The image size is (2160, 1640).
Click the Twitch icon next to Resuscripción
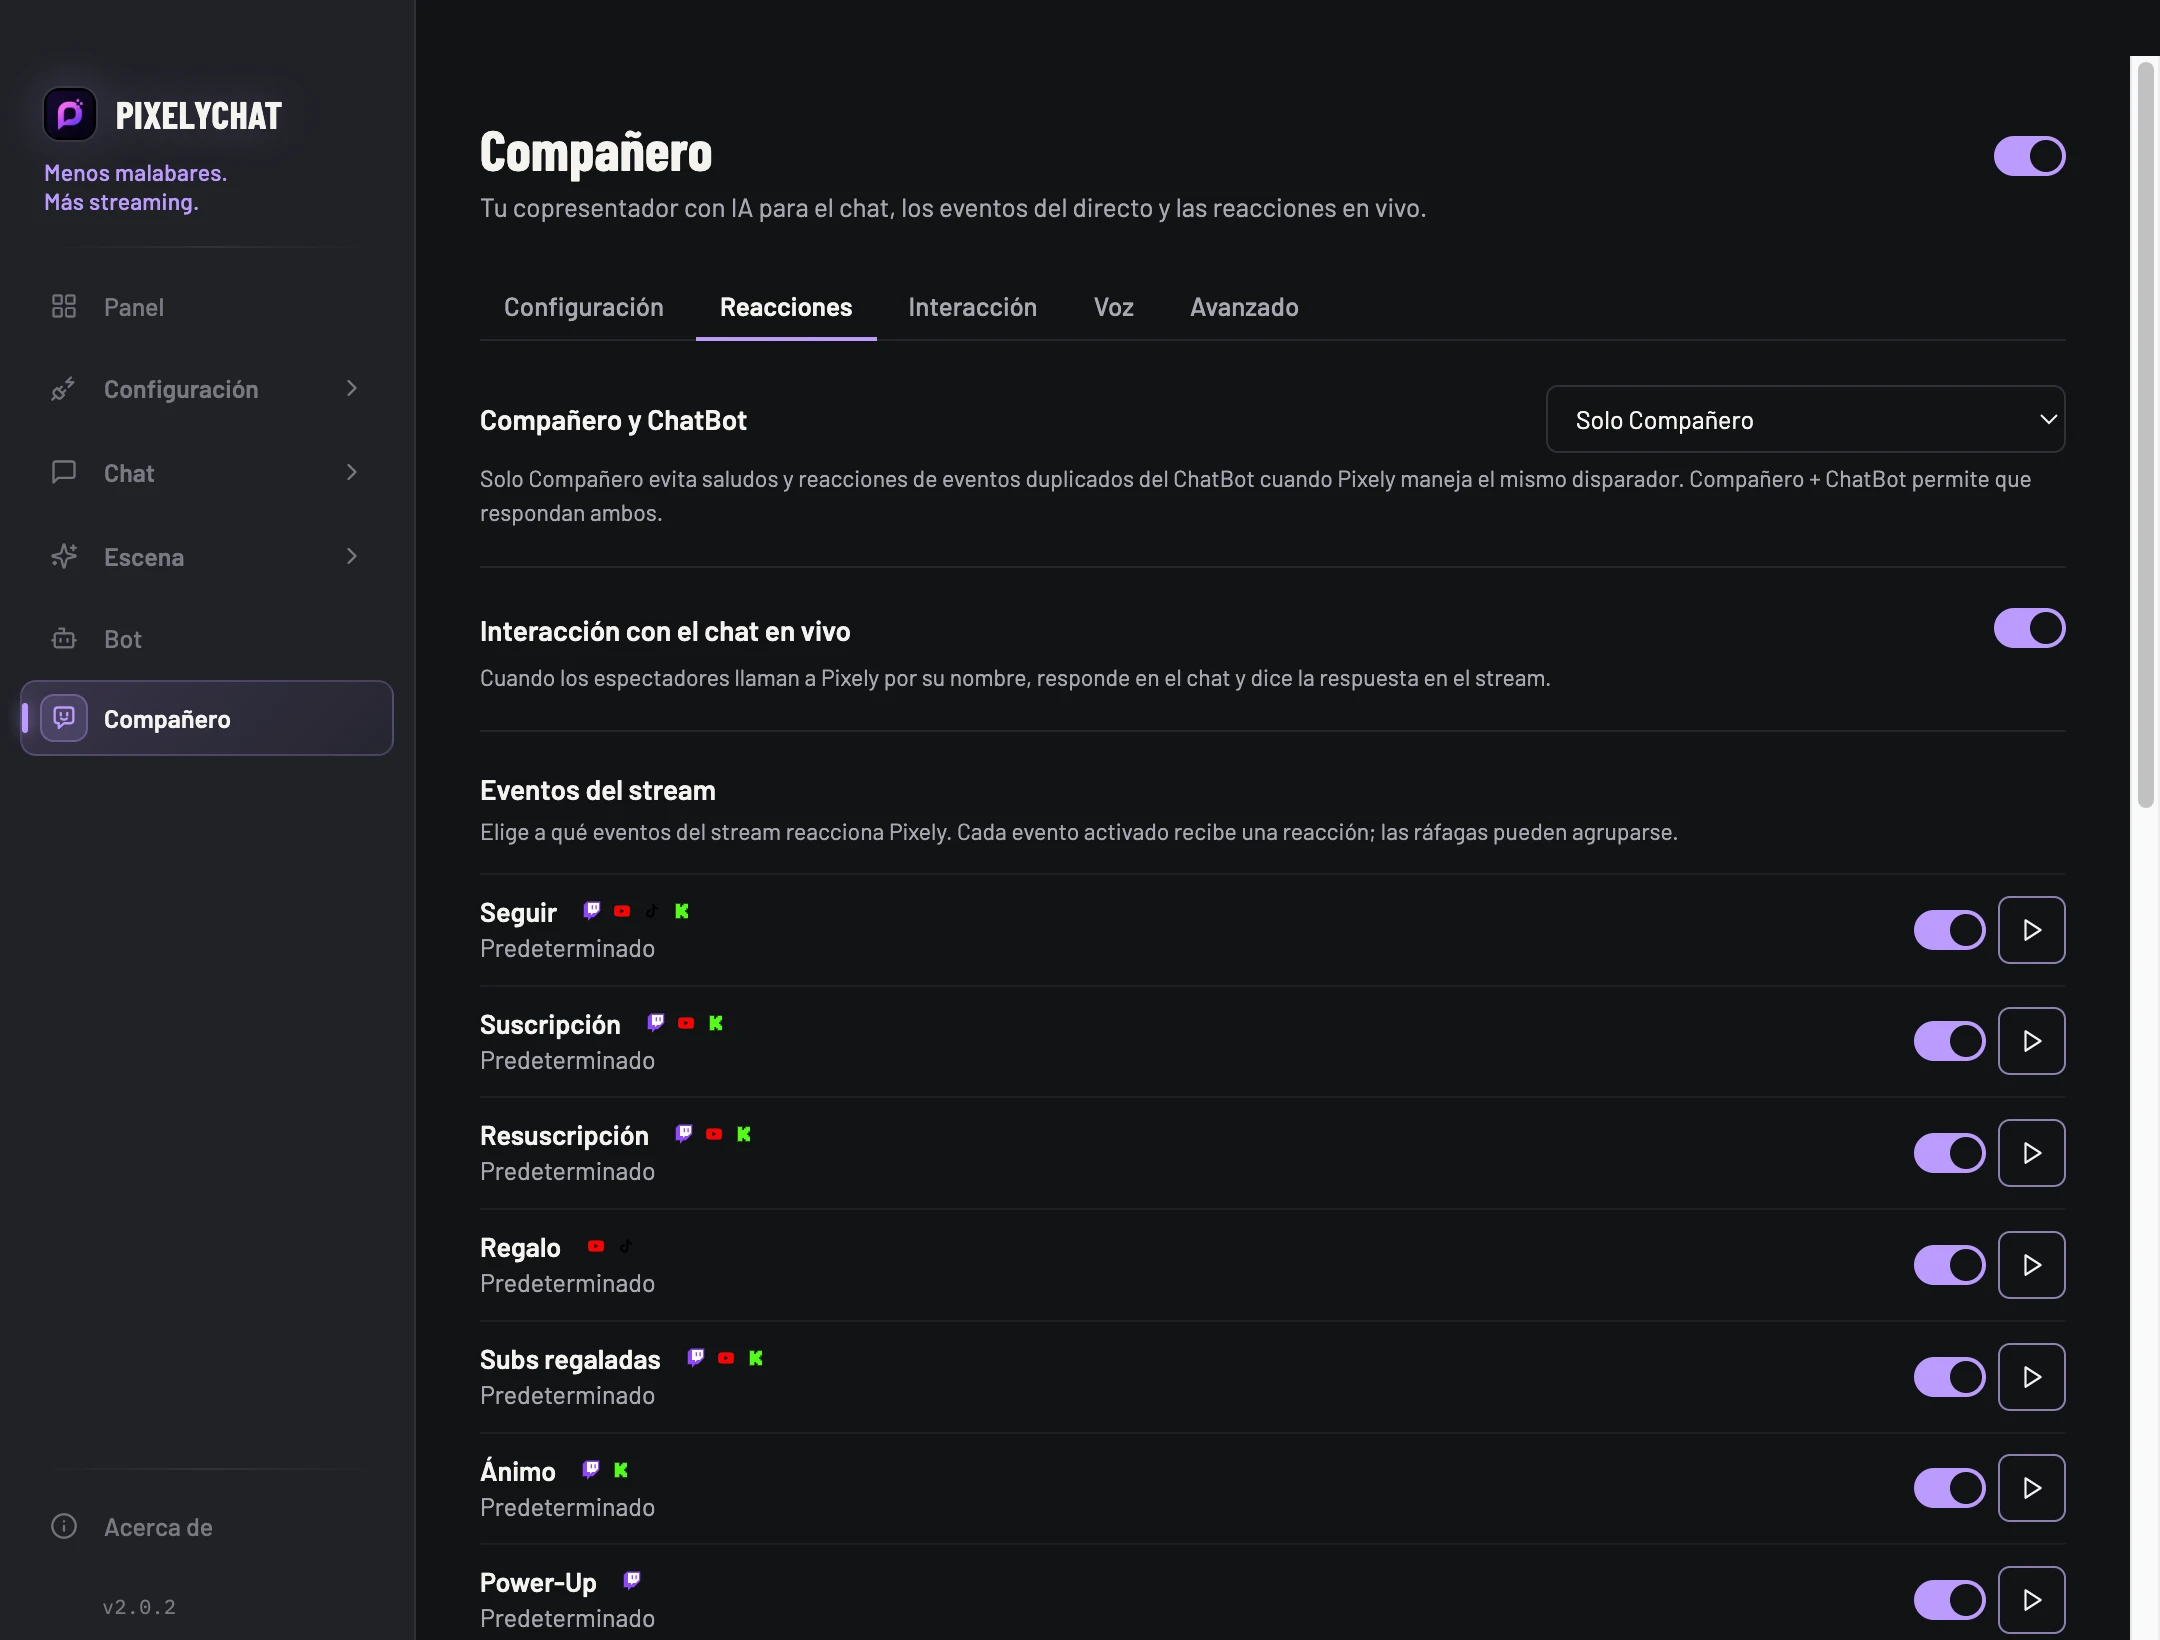click(x=684, y=1133)
